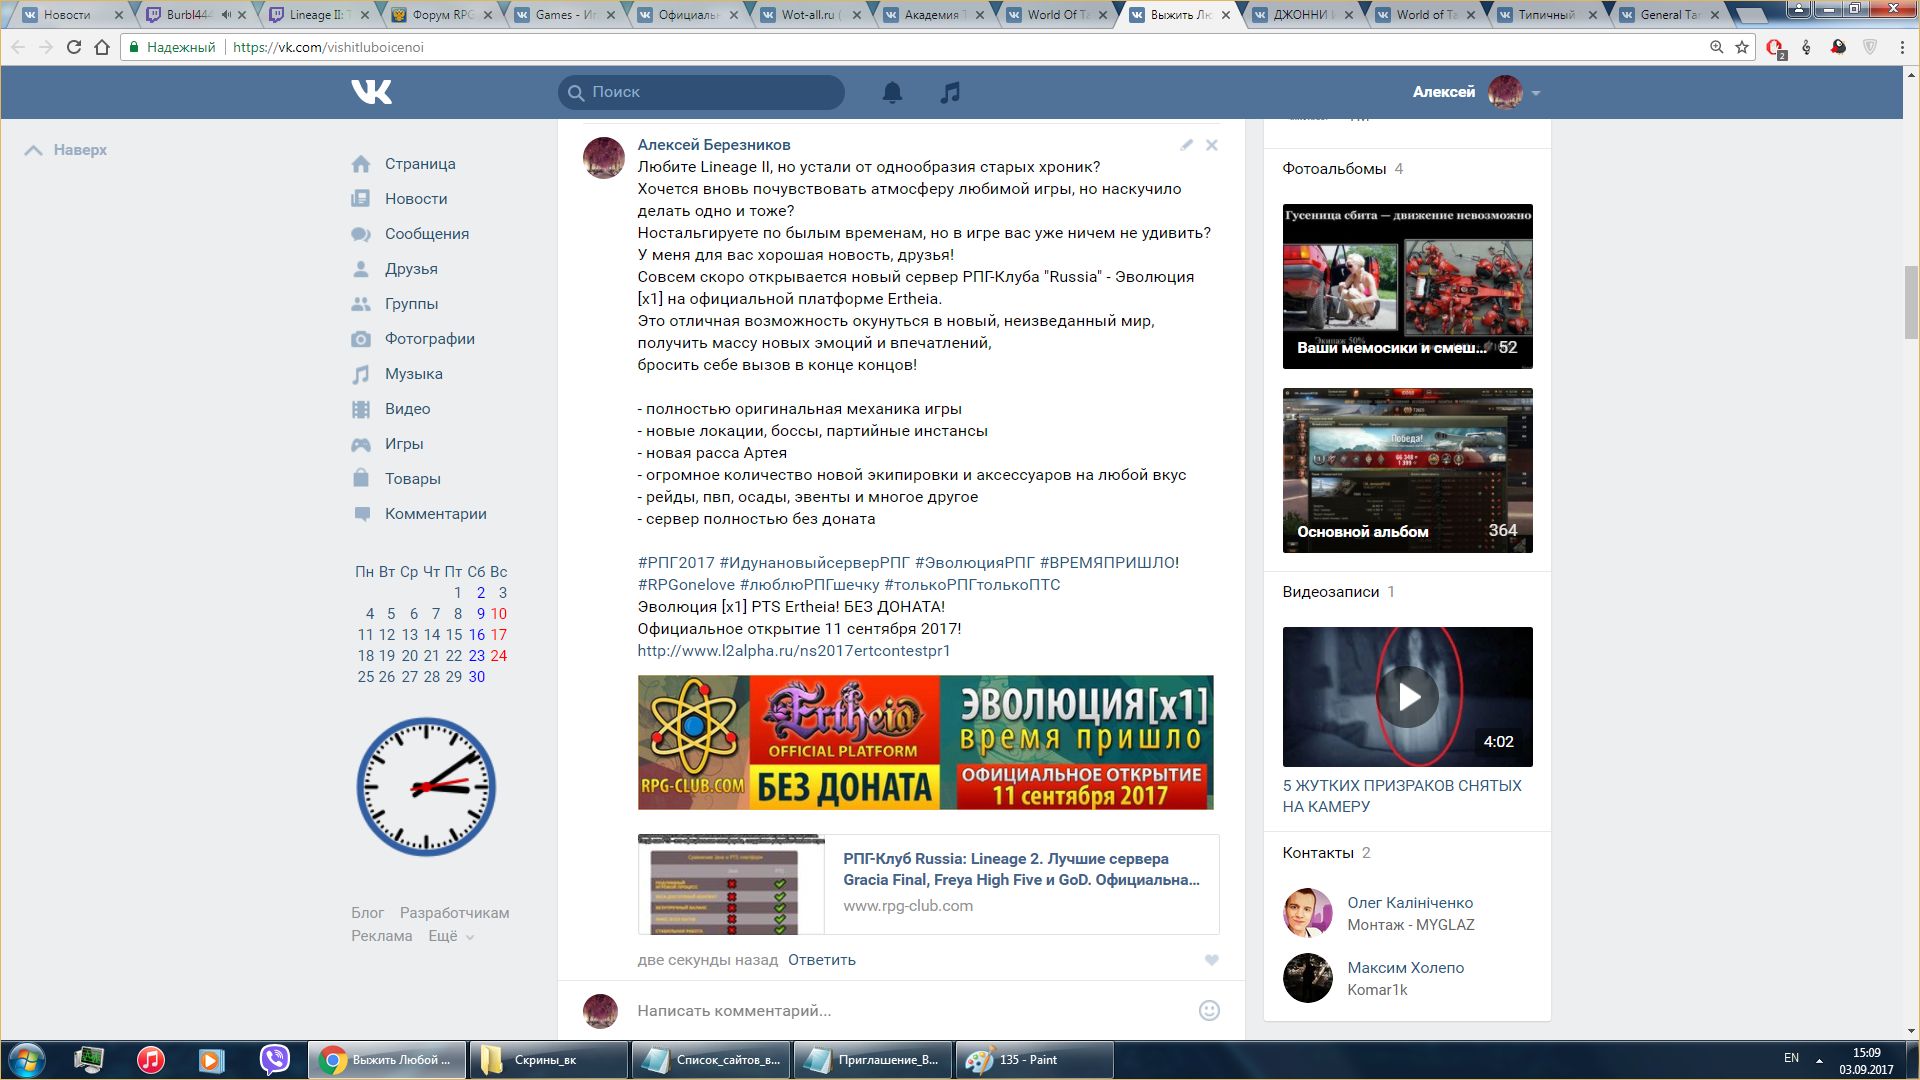Click the Наверх scroll-to-top button
Viewport: 1920px width, 1080px height.
[x=66, y=150]
